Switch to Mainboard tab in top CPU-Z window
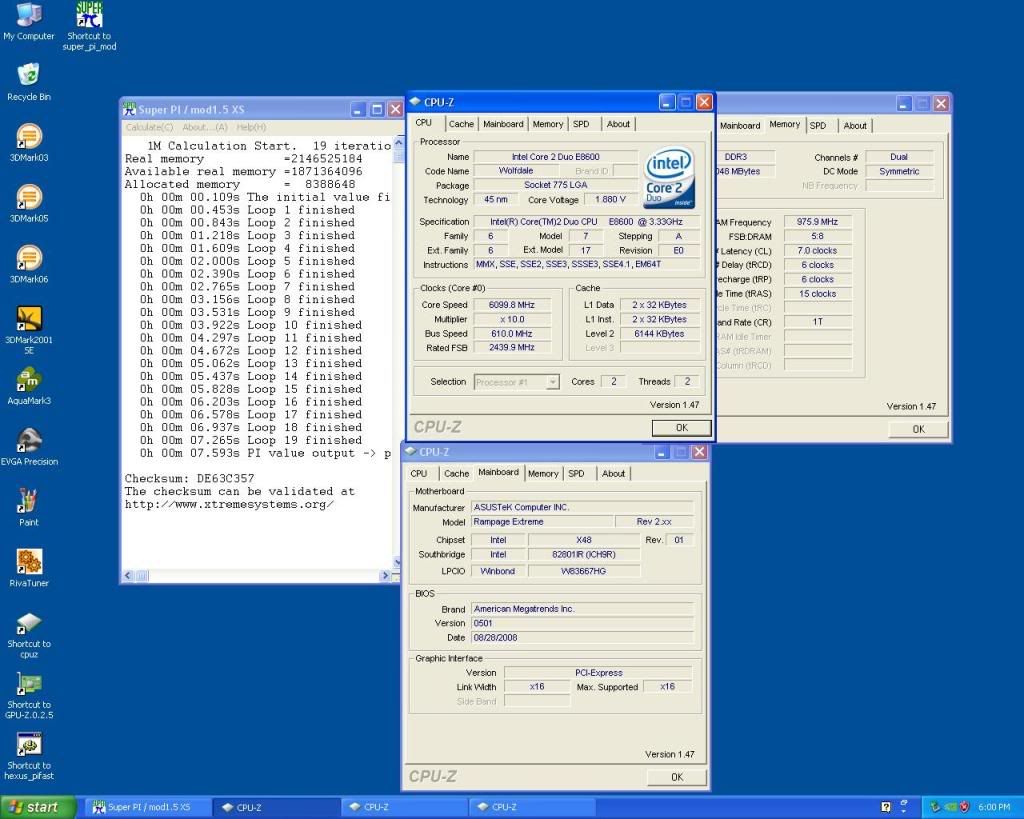Screen dimensions: 1024x819 (503, 124)
